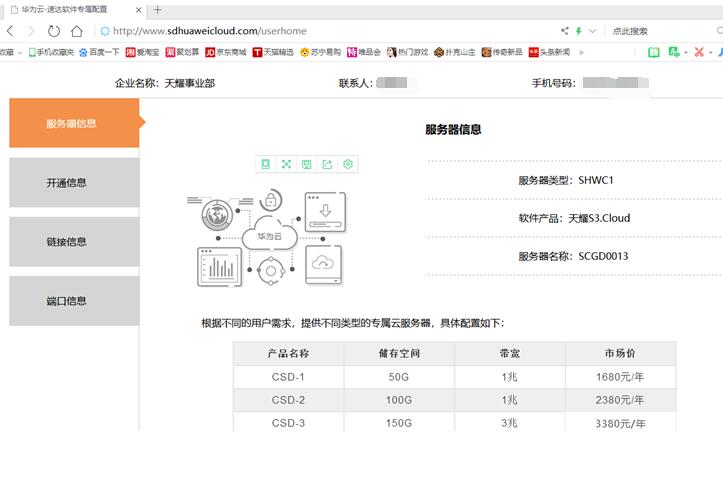This screenshot has width=723, height=490.
Task: Open 传奇新品 bookmark
Action: coord(502,52)
